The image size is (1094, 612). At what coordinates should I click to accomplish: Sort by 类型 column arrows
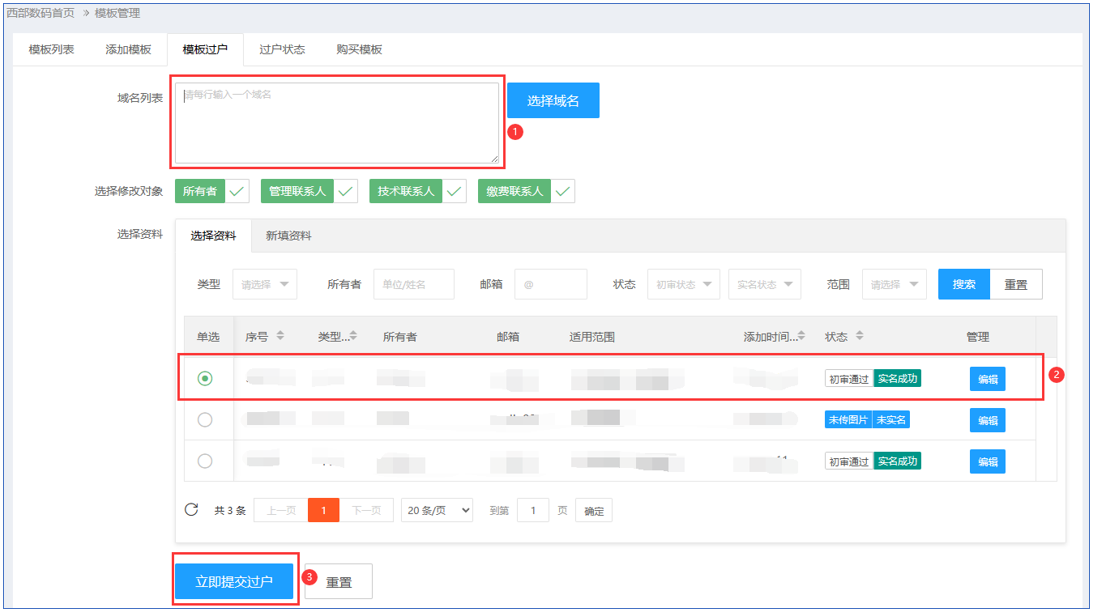click(x=353, y=336)
